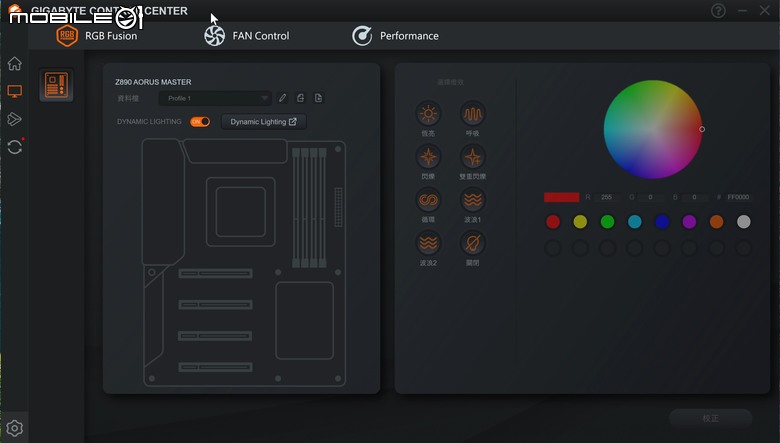Select the 呼吸 breathing lighting effect

(x=472, y=114)
